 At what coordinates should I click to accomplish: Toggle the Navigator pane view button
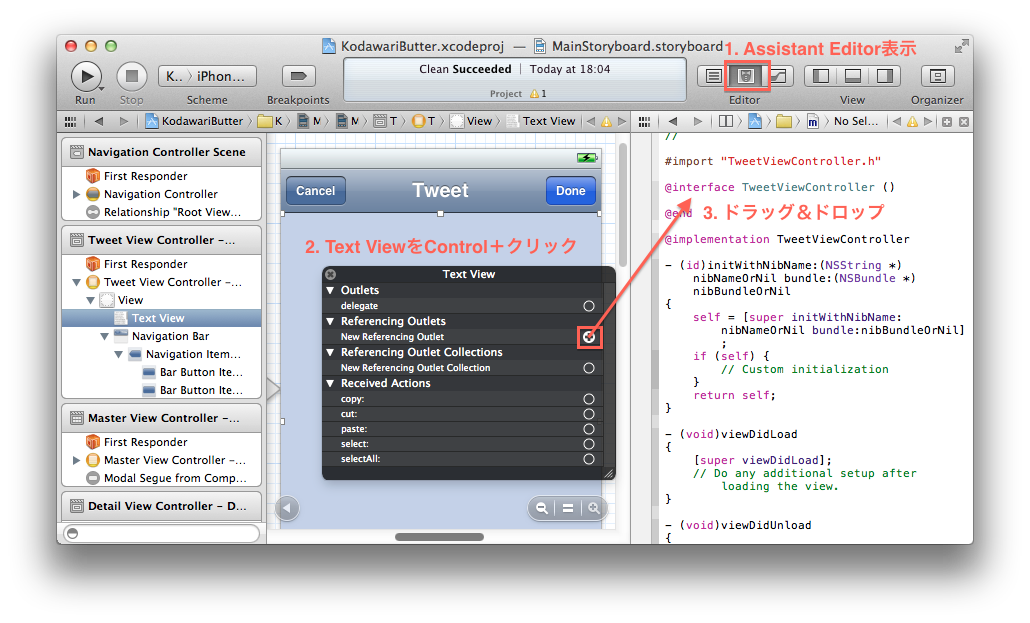820,76
